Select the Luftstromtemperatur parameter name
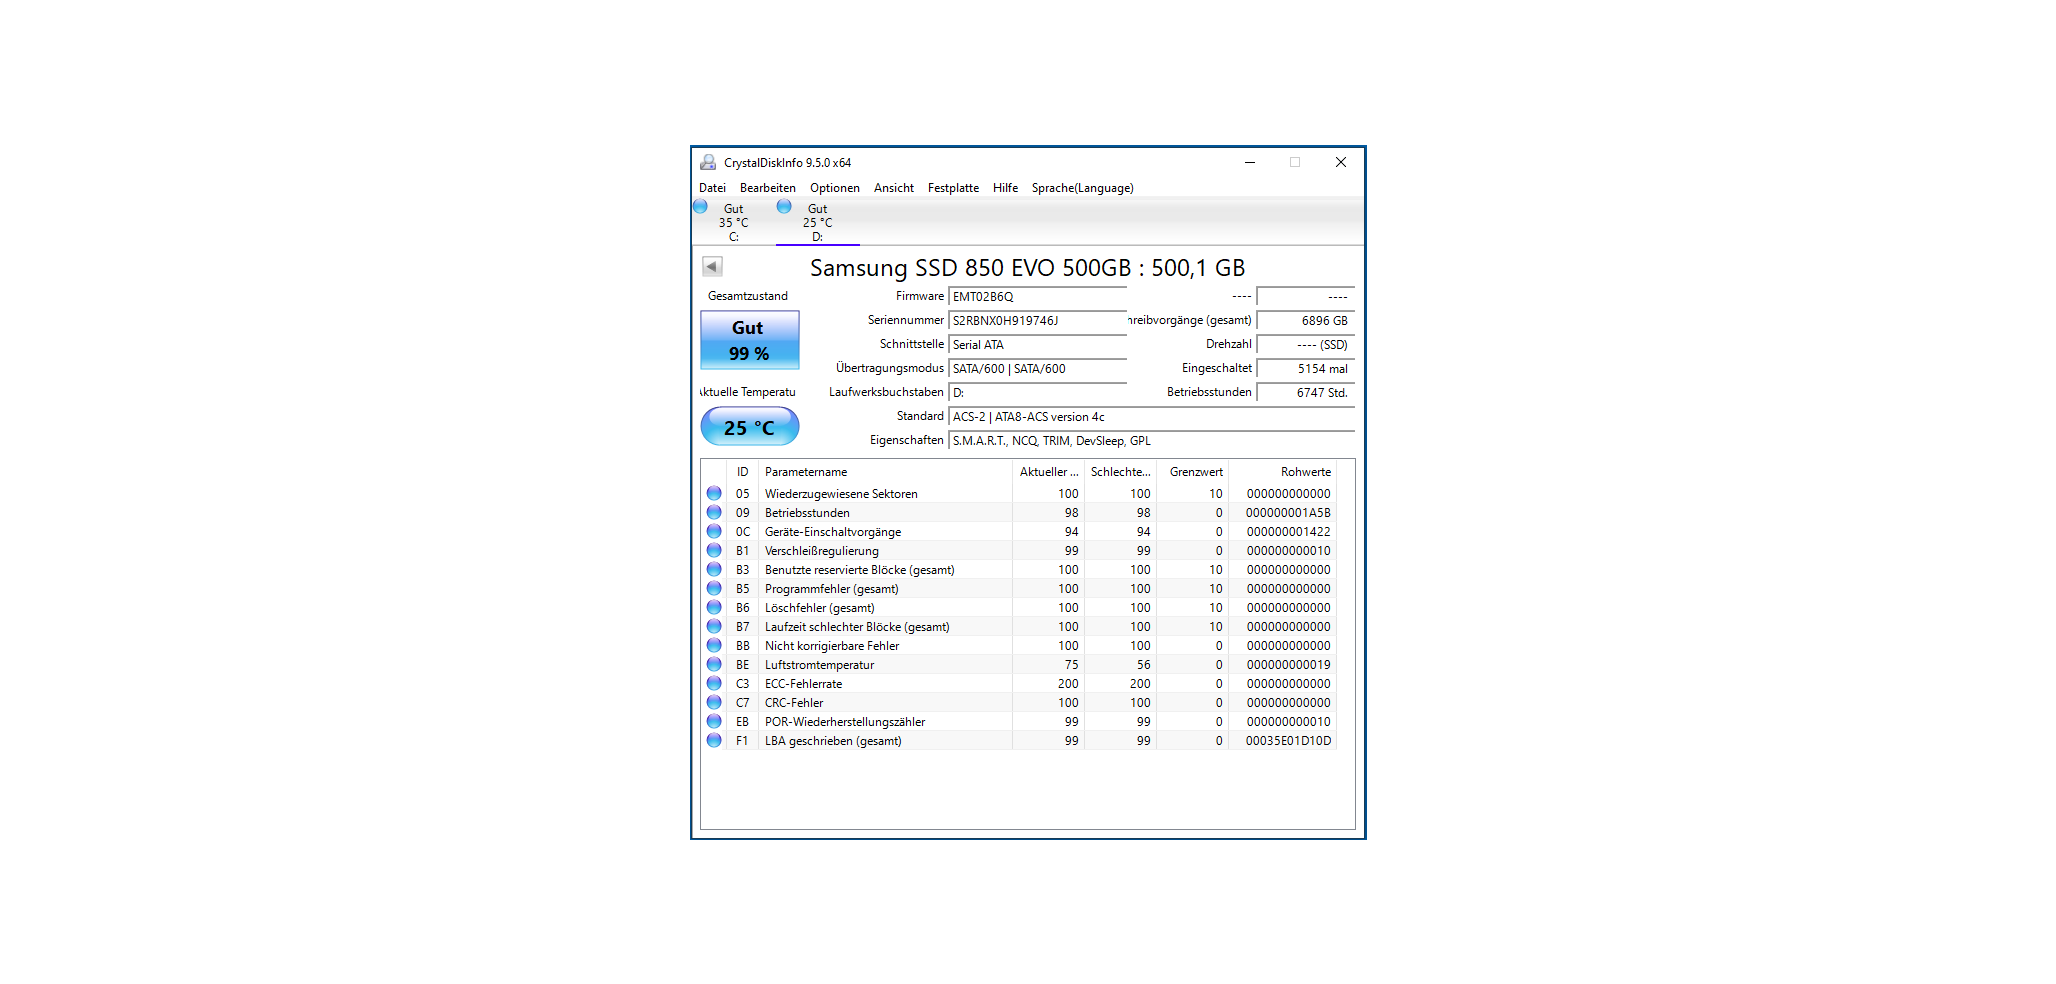The width and height of the screenshot is (2056, 984). pos(819,665)
